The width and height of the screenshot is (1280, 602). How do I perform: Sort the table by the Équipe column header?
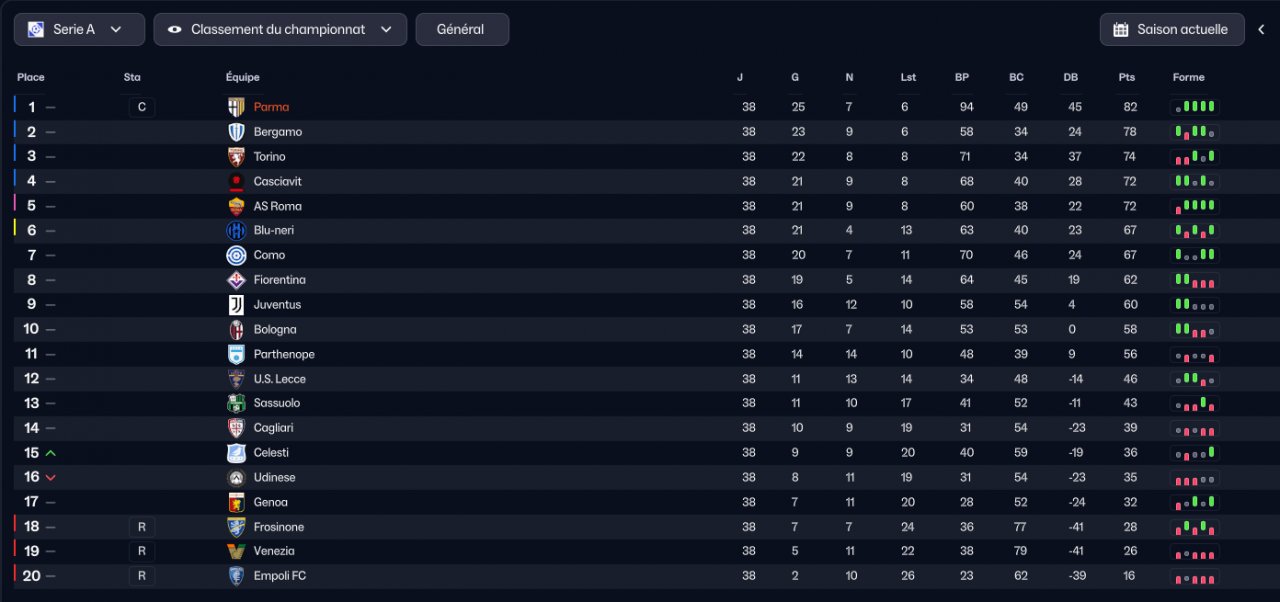(243, 77)
